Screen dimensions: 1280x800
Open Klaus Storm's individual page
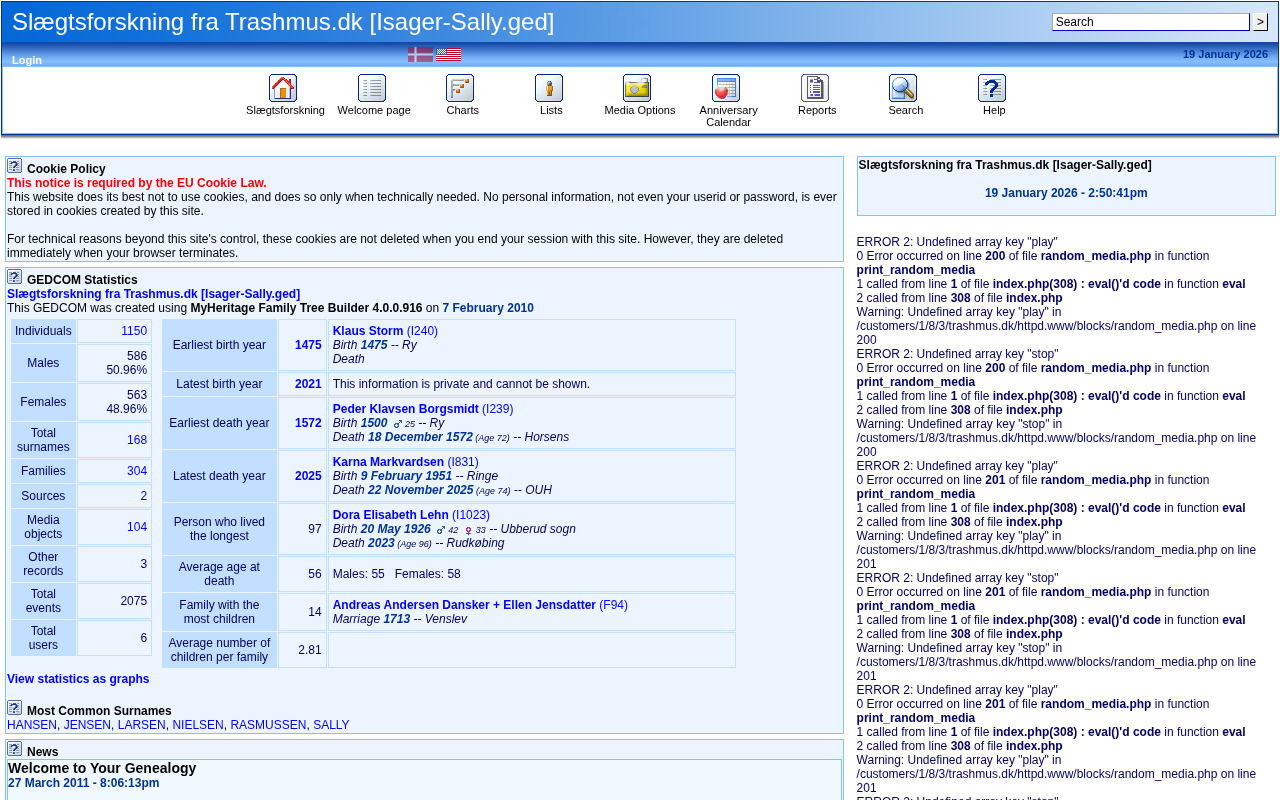point(385,331)
